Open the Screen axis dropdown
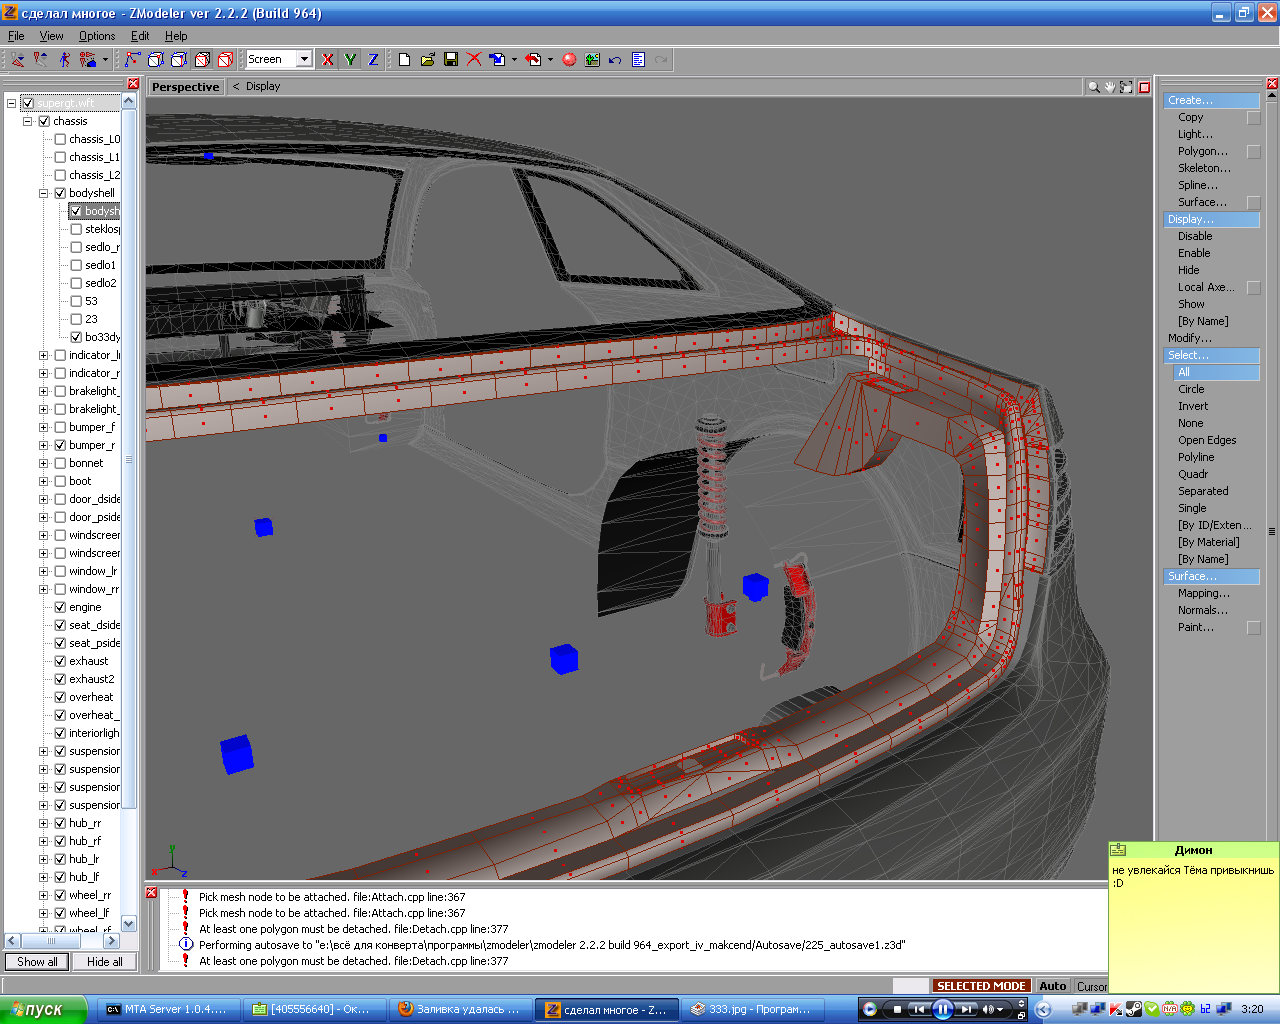 [x=304, y=59]
